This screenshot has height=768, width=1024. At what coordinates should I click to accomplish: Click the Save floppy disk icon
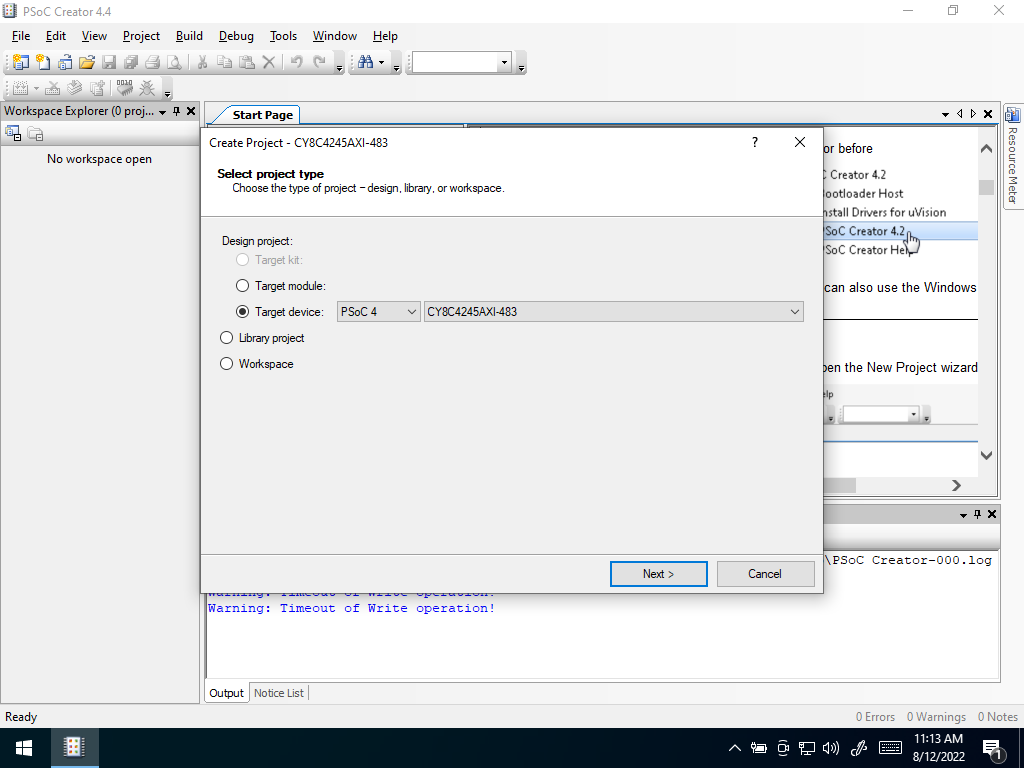[x=109, y=62]
